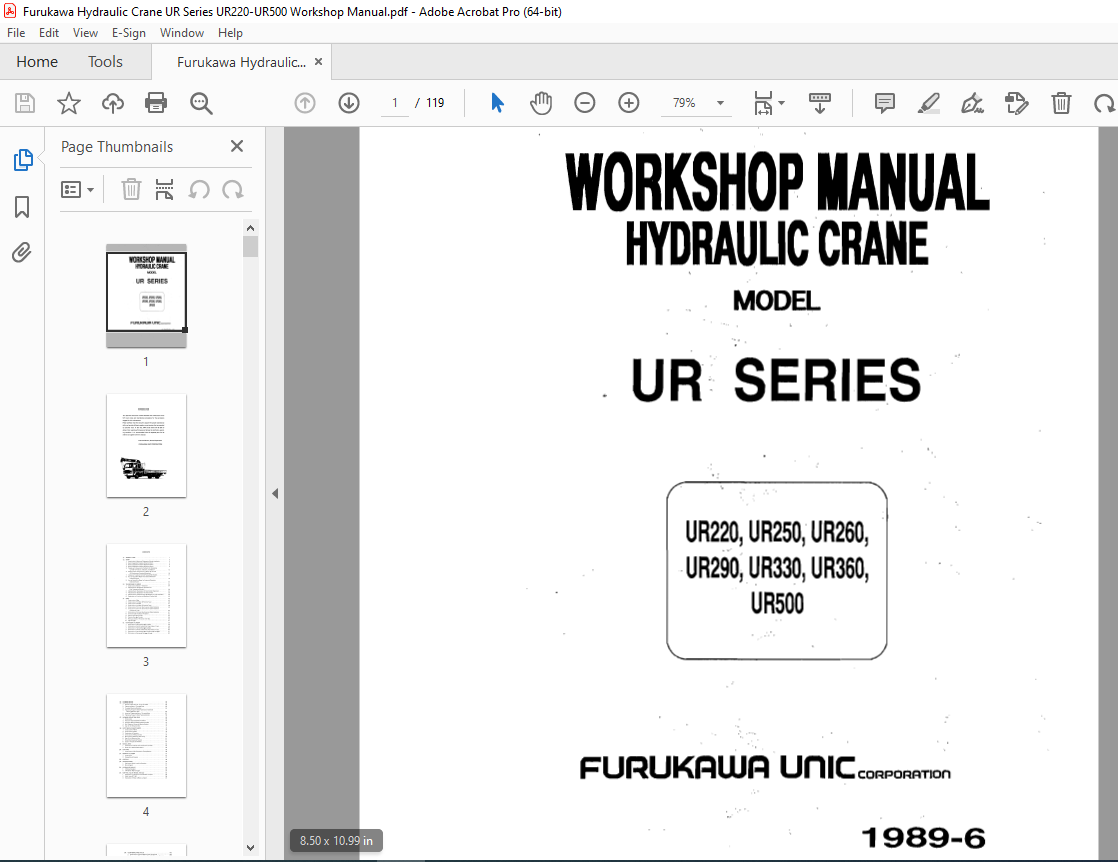
Task: Click the Save file icon
Action: click(25, 103)
